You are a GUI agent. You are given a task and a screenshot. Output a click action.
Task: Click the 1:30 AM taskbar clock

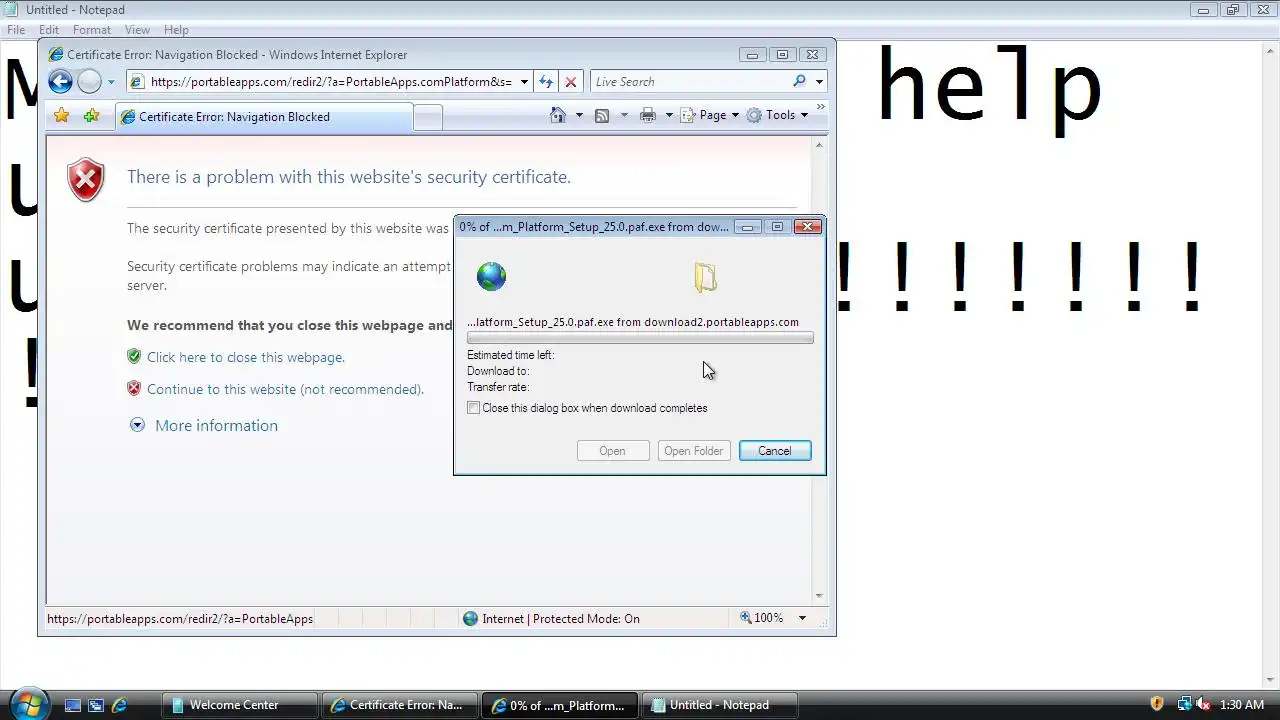coord(1242,705)
